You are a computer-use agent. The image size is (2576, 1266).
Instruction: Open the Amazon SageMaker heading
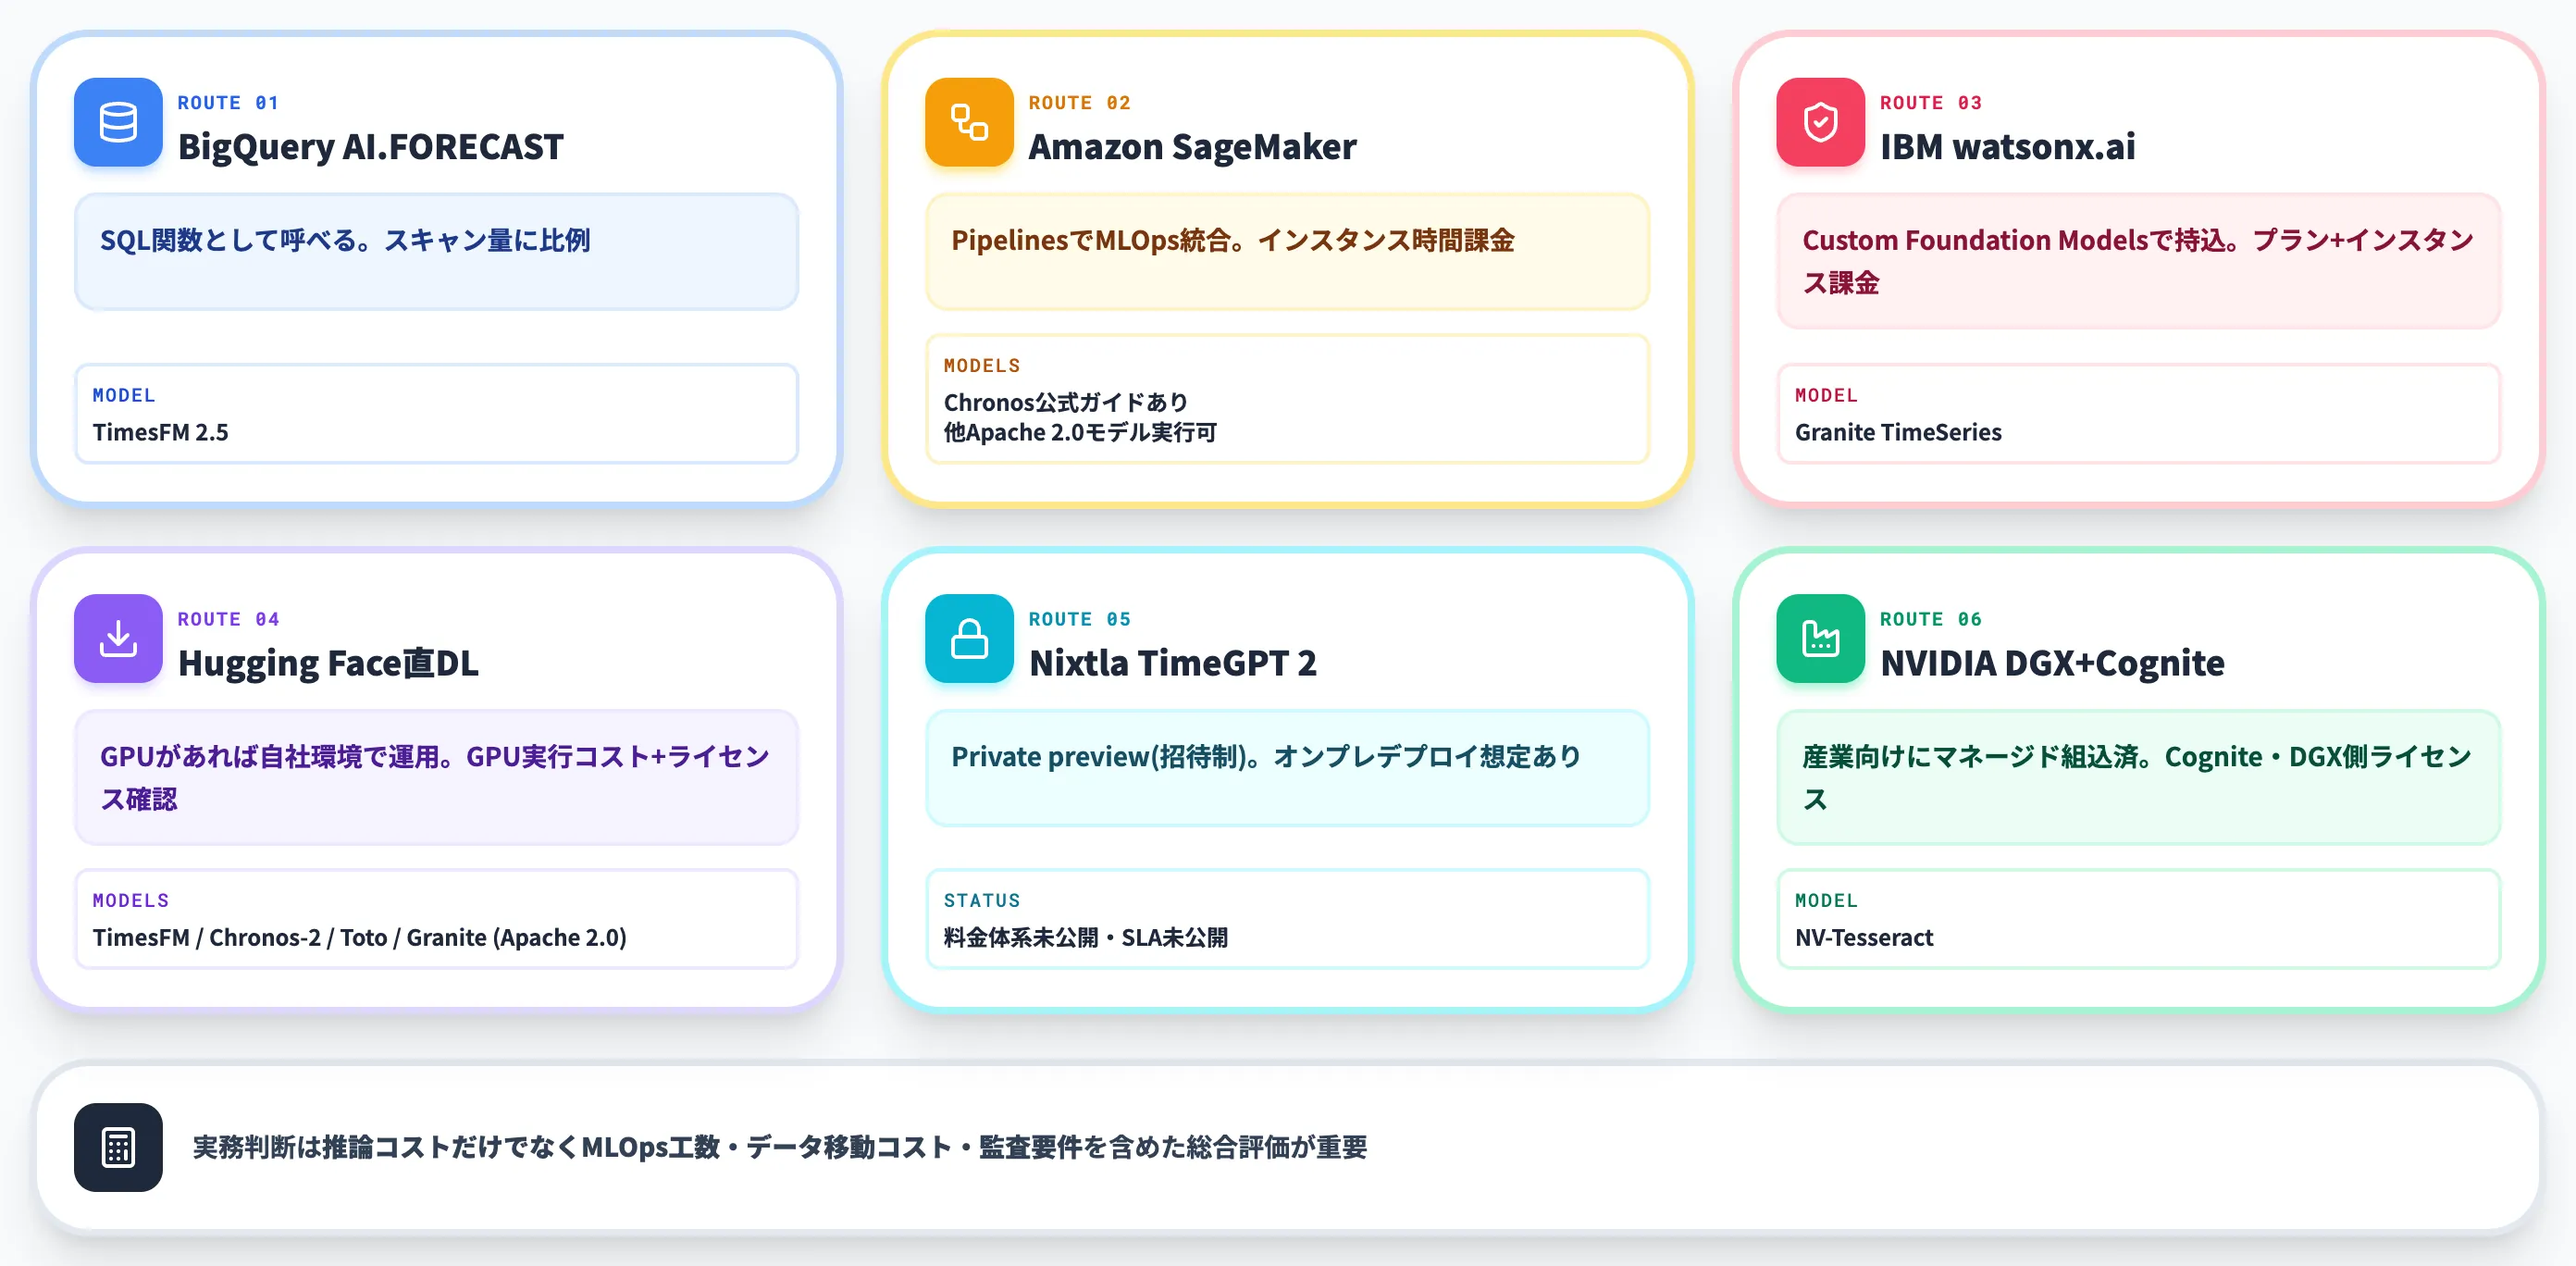coord(1192,147)
